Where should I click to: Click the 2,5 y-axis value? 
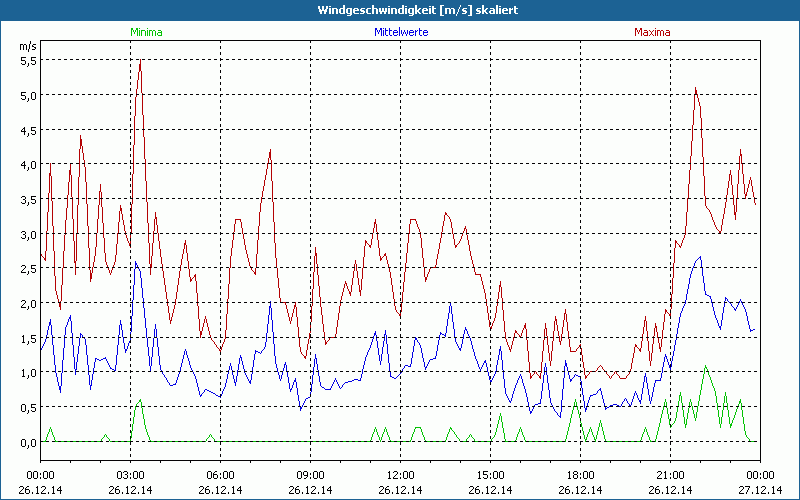coord(29,269)
